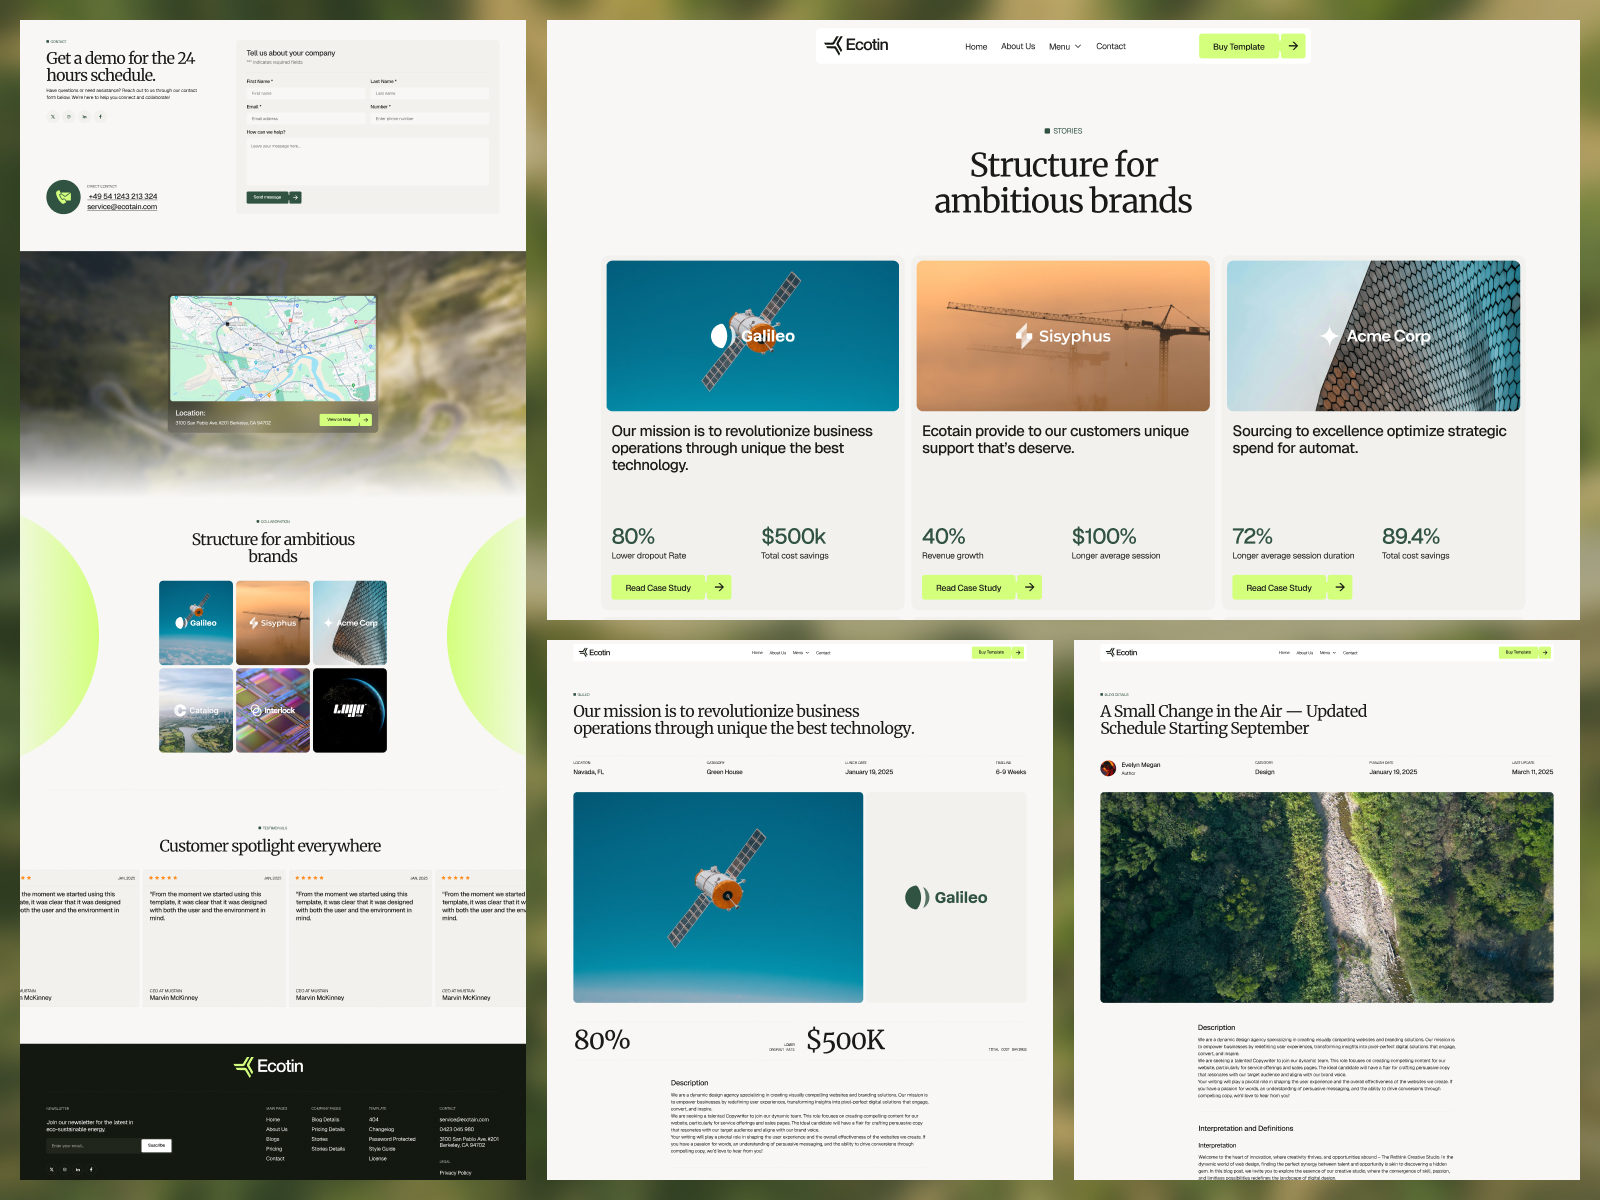
Task: Click the Send message button
Action: click(x=268, y=197)
